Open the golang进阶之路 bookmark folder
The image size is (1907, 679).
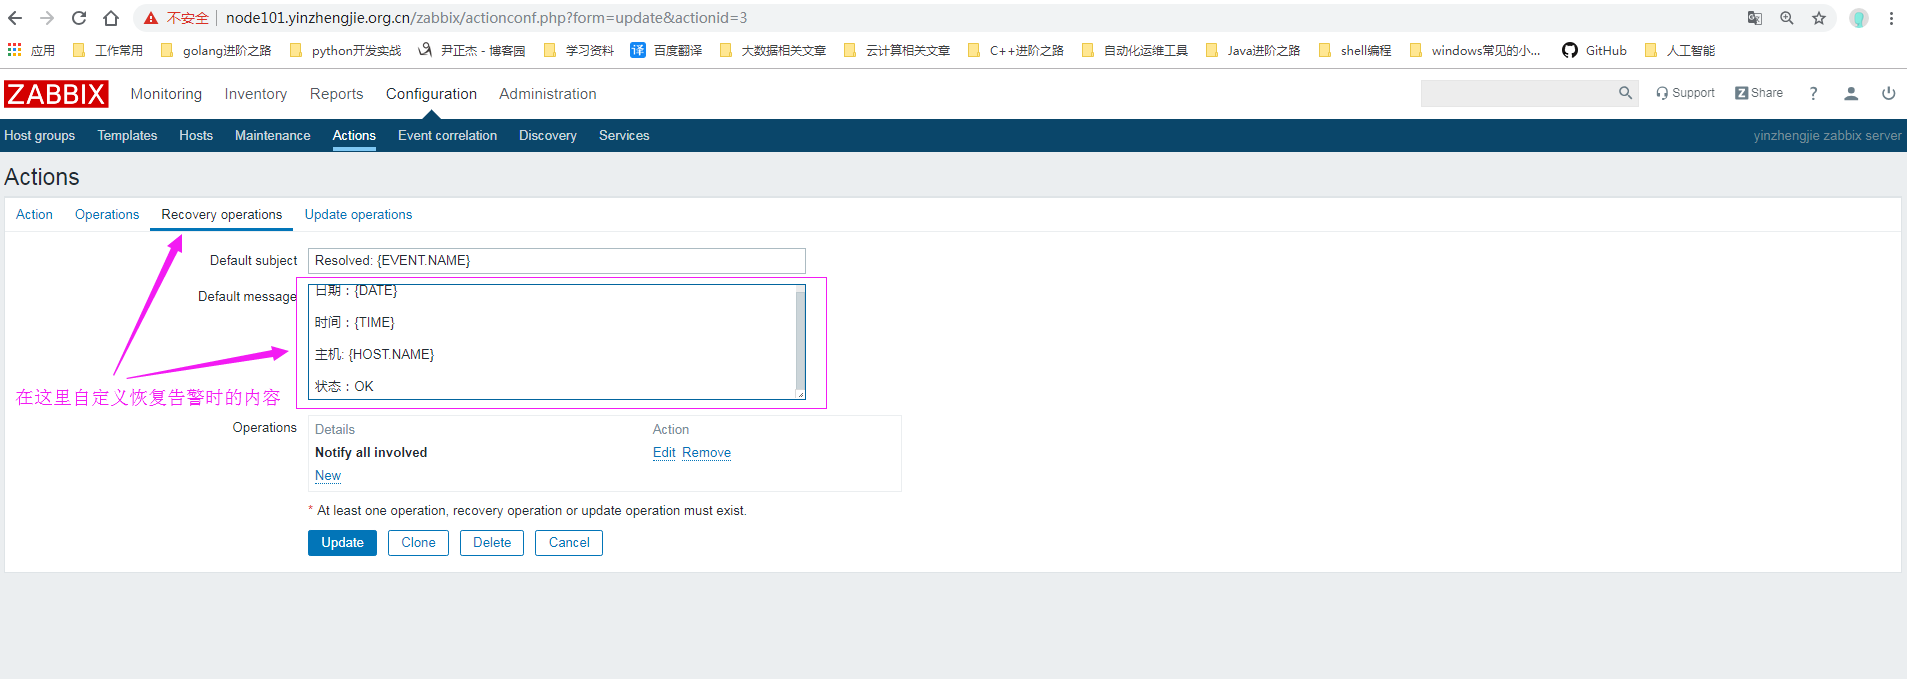(x=215, y=50)
